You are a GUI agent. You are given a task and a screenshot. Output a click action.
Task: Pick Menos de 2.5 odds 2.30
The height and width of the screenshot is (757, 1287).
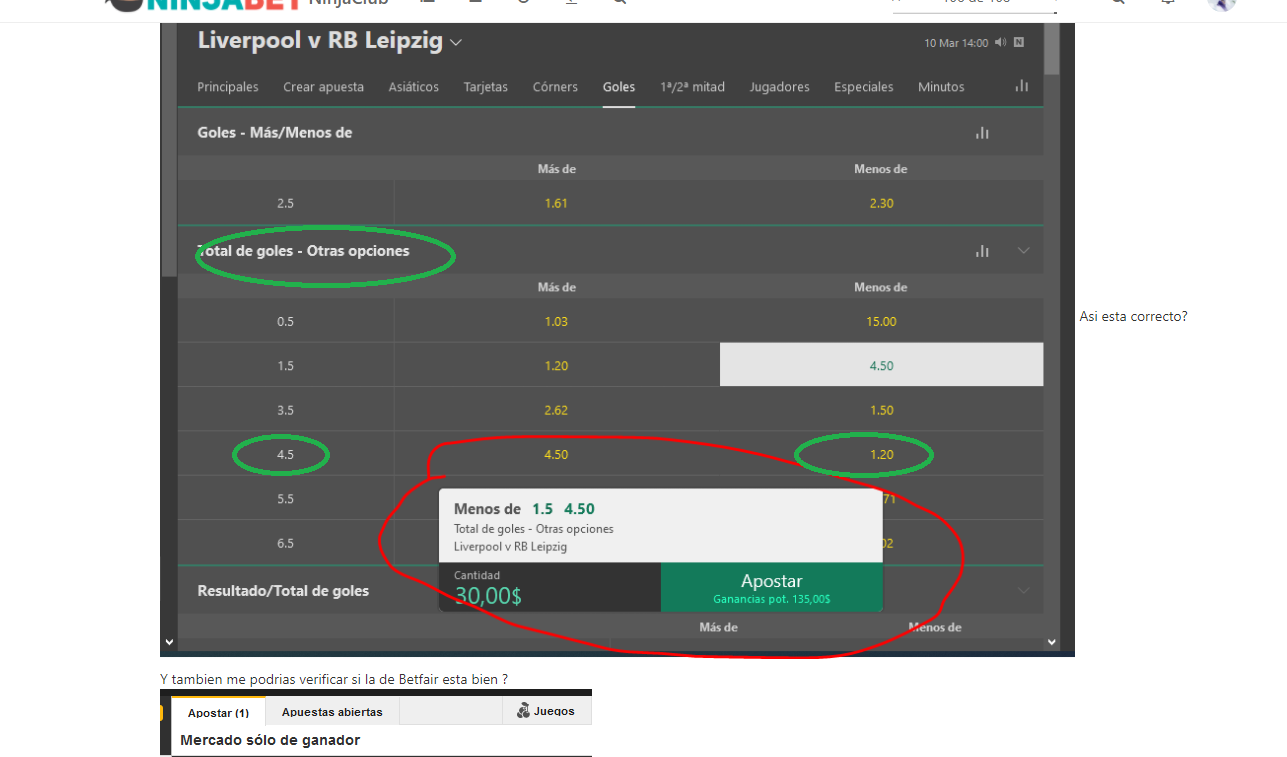pos(881,203)
